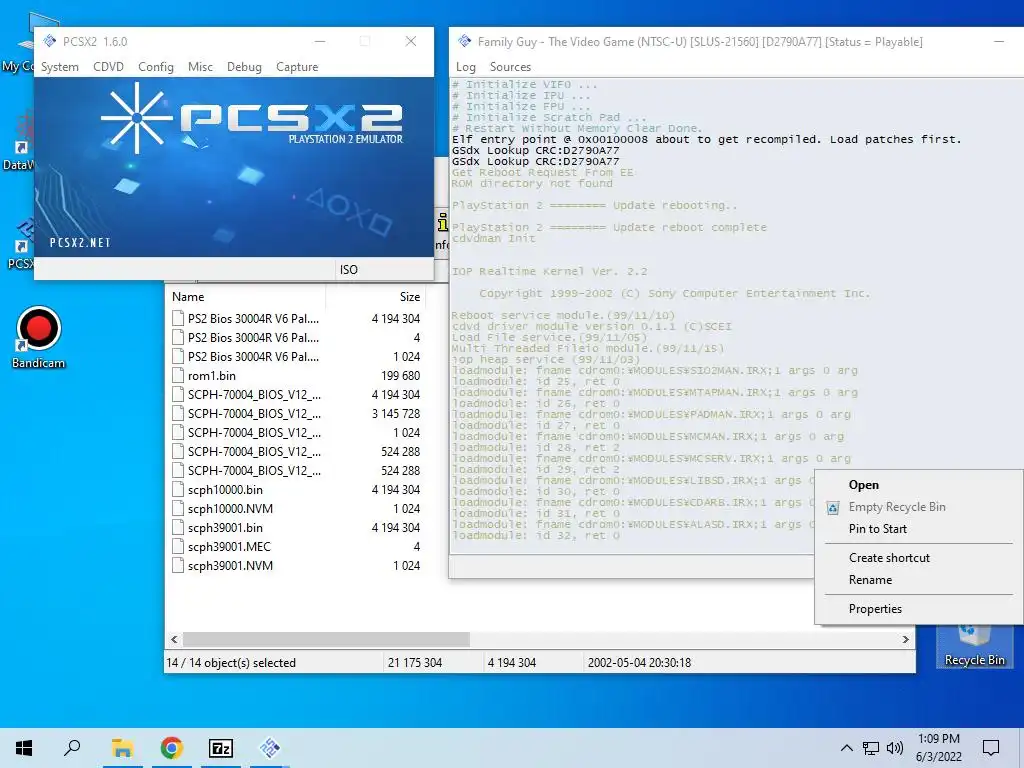Open the Windows Start menu
Image resolution: width=1024 pixels, height=768 pixels.
tap(24, 748)
